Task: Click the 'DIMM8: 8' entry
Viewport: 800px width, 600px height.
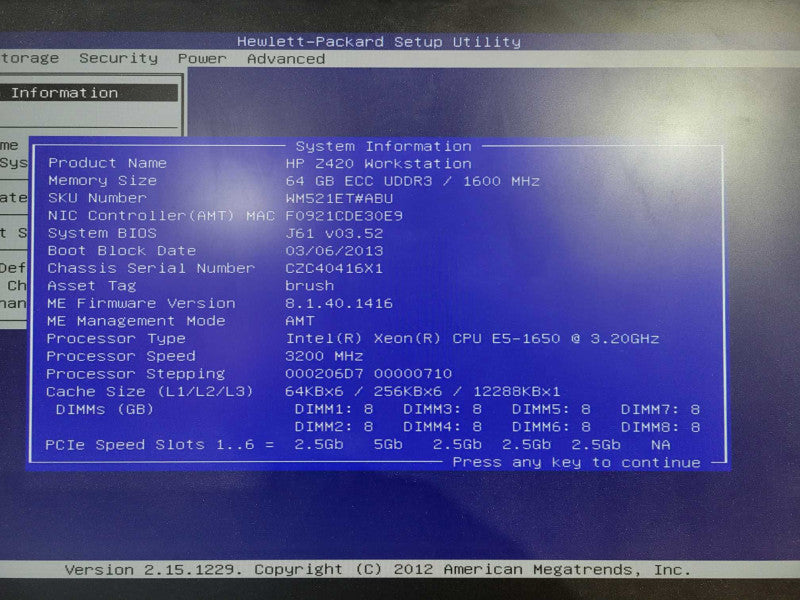Action: (660, 427)
